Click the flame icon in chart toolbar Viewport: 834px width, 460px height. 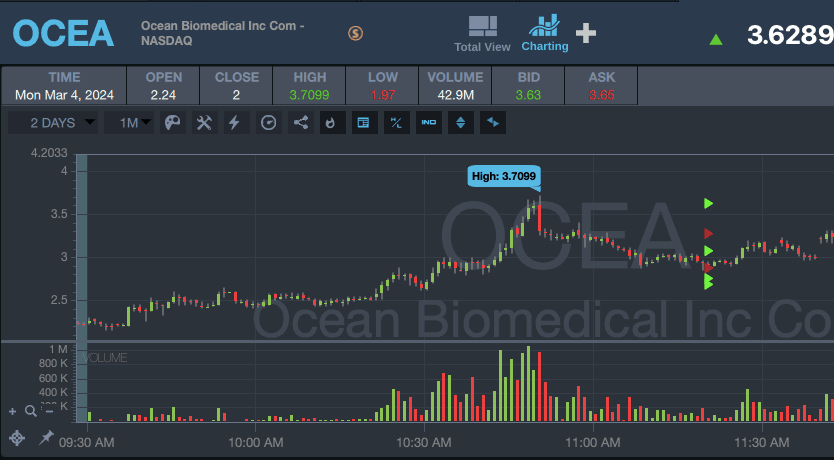pyautogui.click(x=331, y=122)
